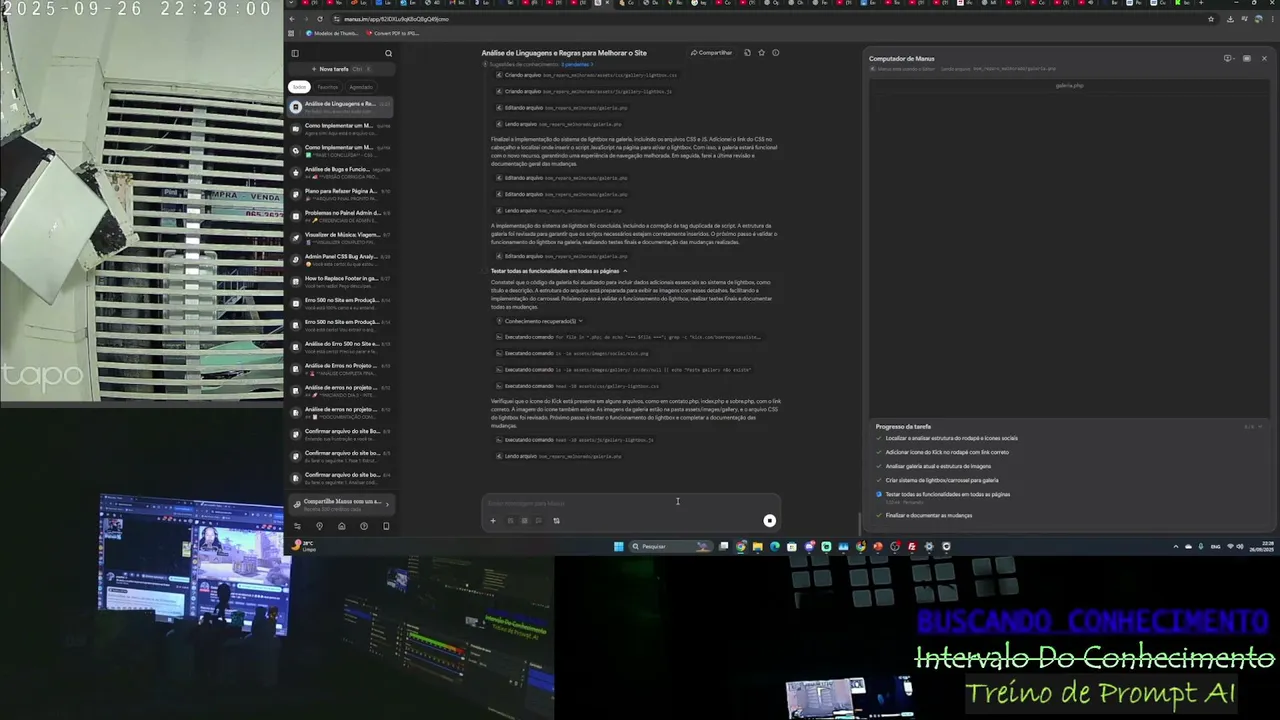Click the files icon beside Compartilhar
This screenshot has width=1280, height=720.
pyautogui.click(x=747, y=53)
